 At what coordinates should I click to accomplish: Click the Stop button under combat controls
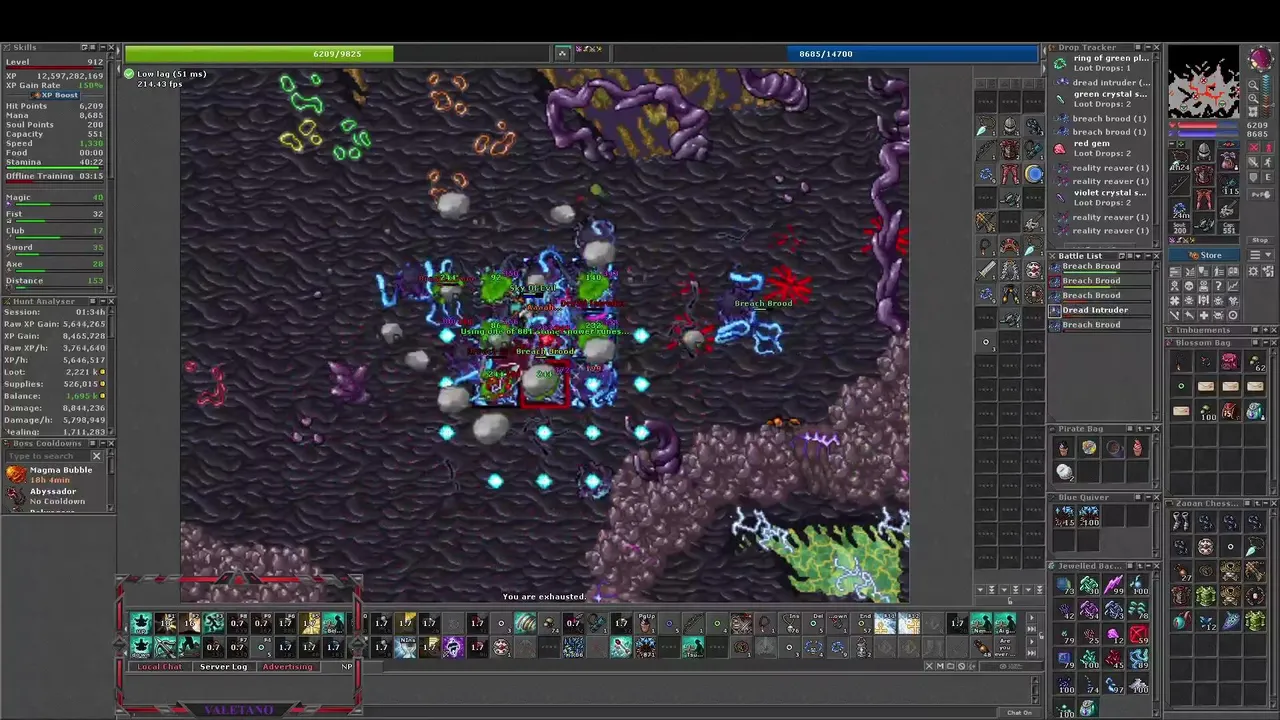coord(1260,240)
